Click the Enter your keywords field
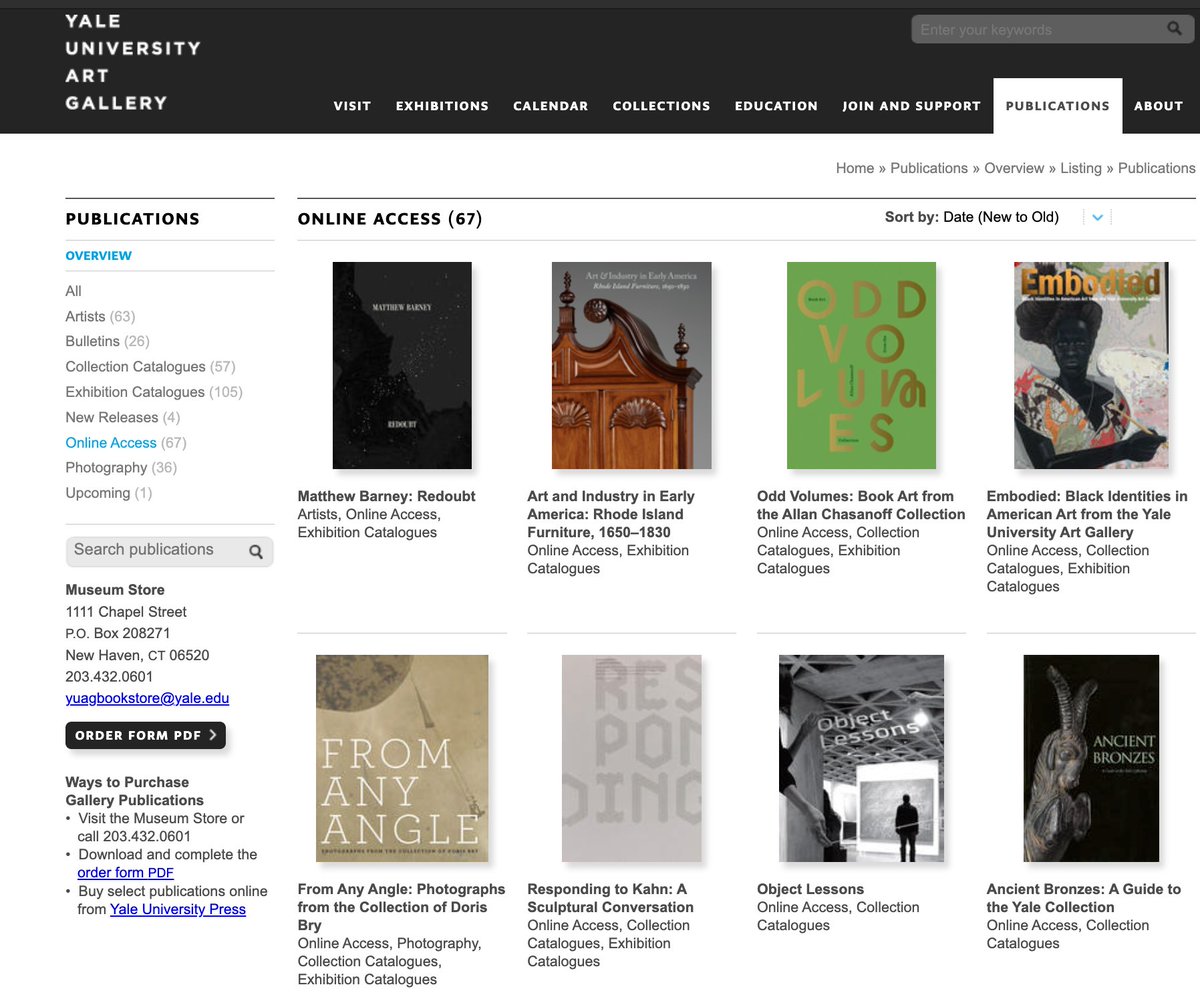Image resolution: width=1200 pixels, height=1001 pixels. click(1036, 30)
